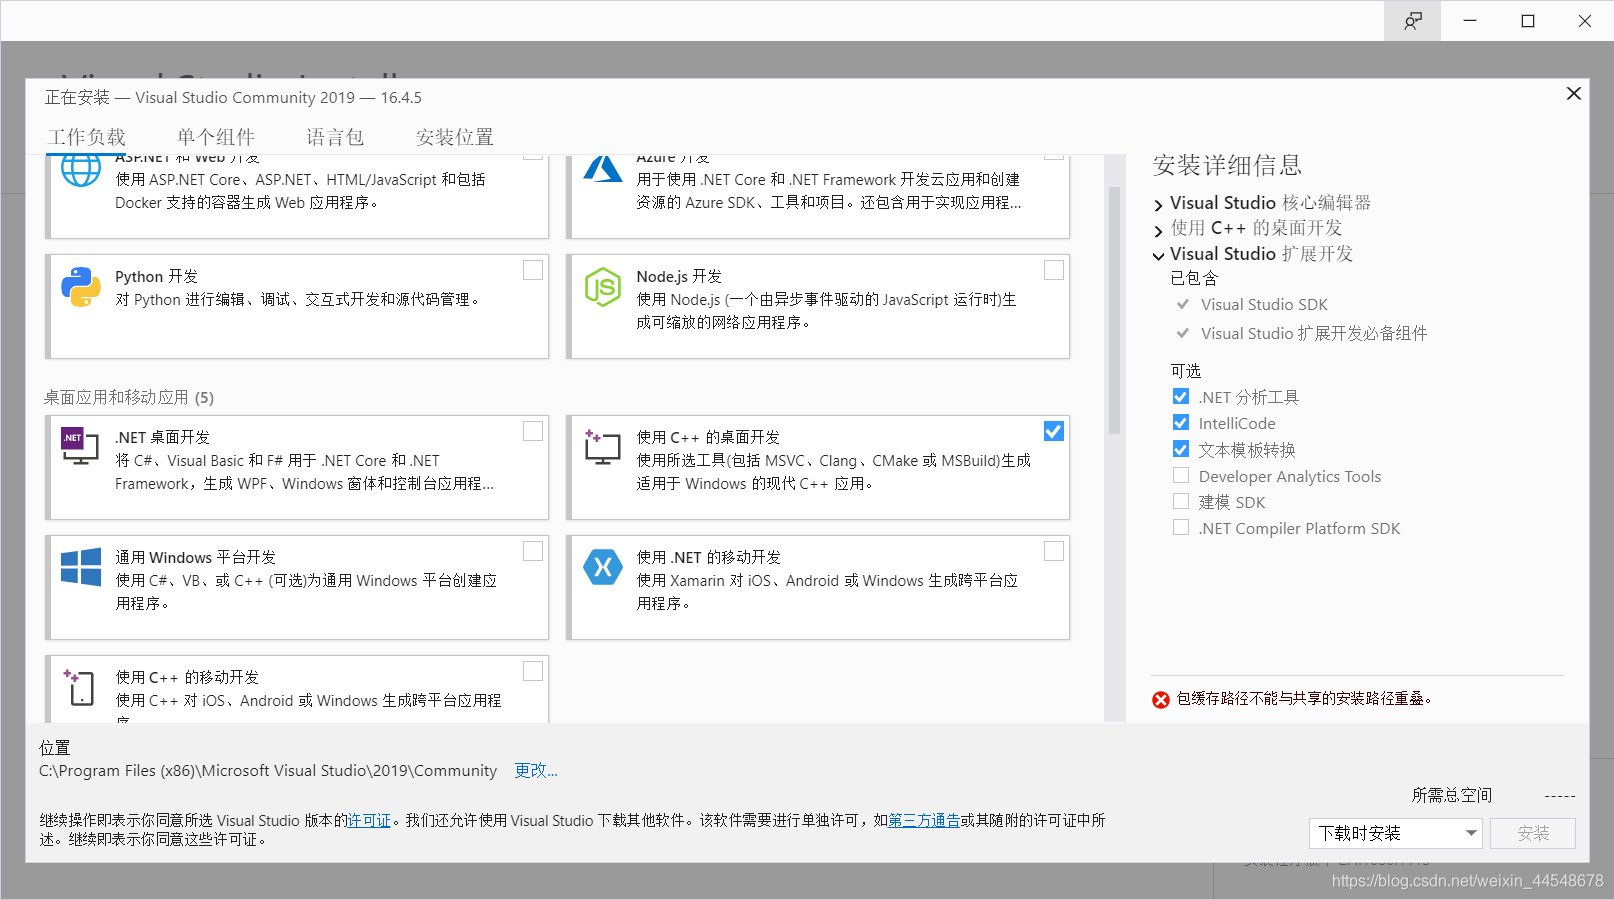Expand Visual Studio 核心编辑器 details

coord(1159,205)
